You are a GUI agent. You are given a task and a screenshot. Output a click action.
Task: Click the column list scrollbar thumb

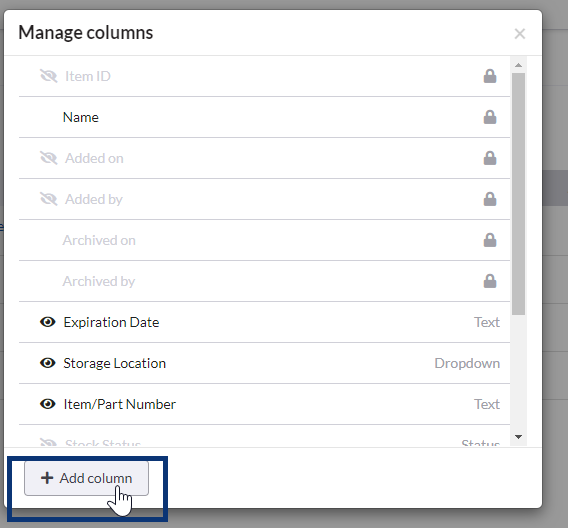(518, 194)
